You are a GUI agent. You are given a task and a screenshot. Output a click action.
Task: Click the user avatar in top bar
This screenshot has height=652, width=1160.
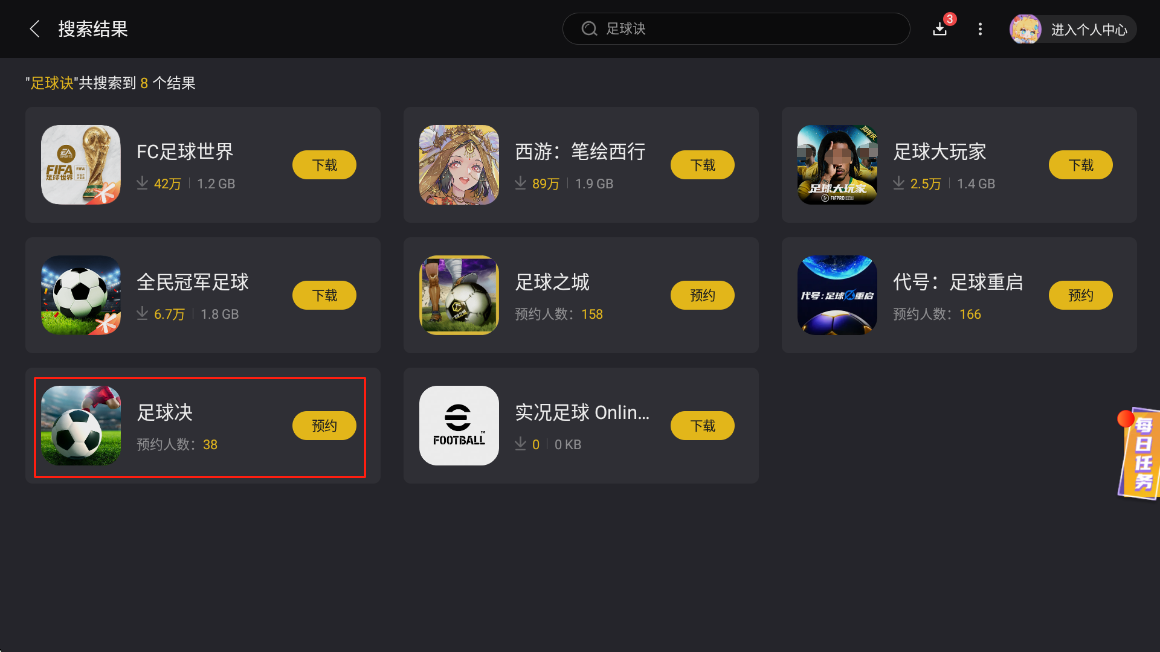pos(1025,29)
